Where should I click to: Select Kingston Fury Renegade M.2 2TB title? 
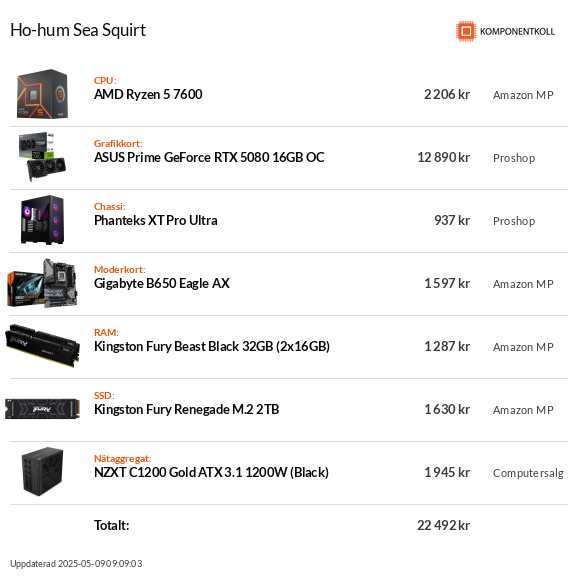tap(187, 409)
